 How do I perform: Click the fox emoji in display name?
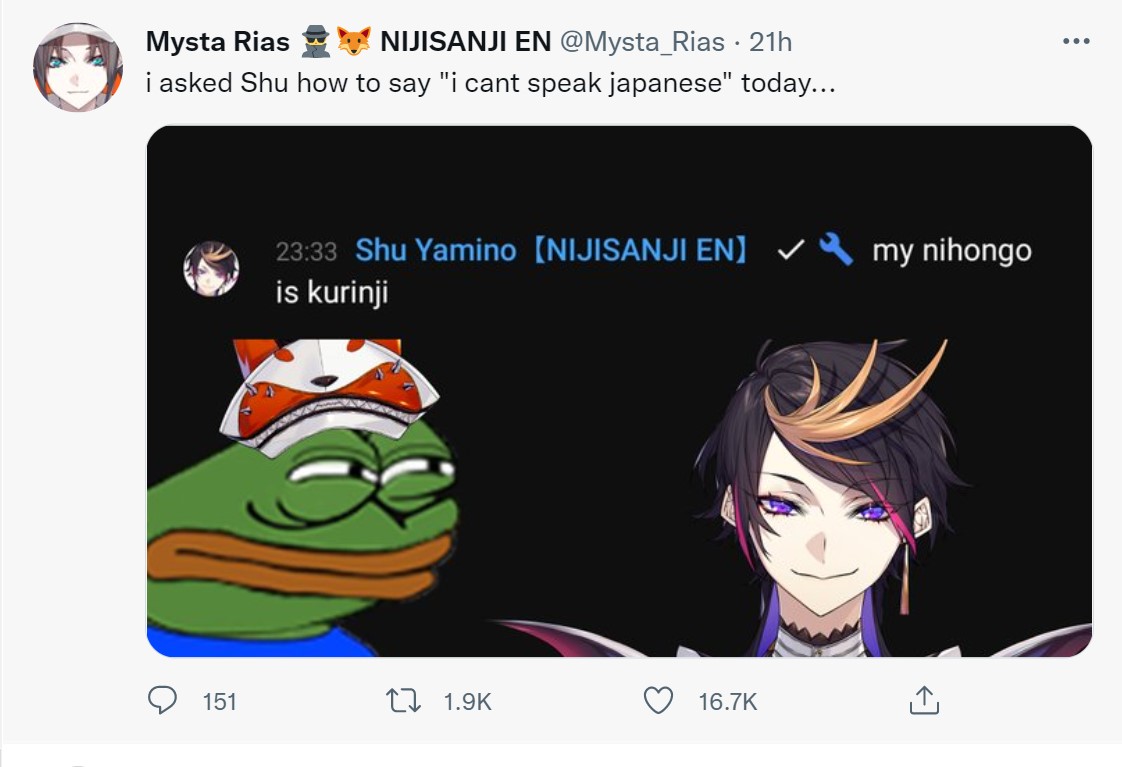coord(354,41)
